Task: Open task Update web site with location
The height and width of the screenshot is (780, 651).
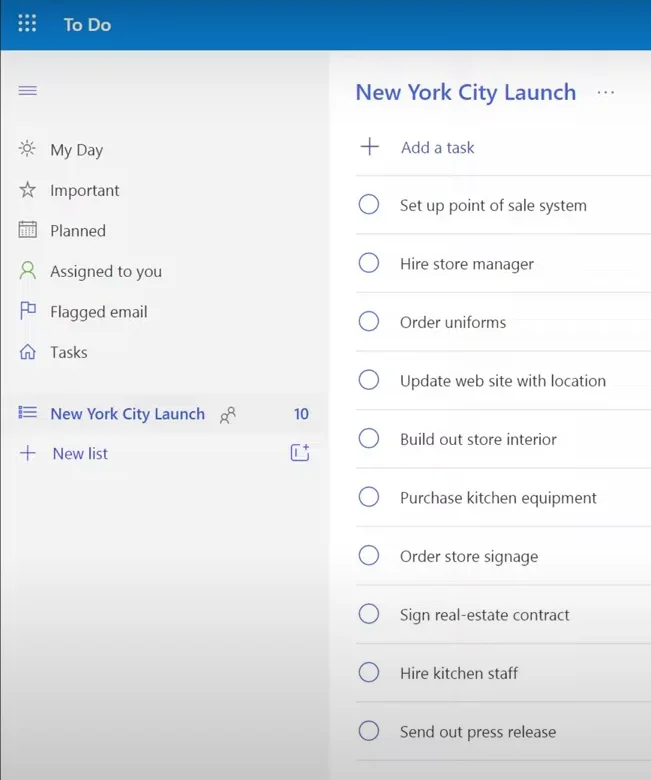Action: [503, 381]
